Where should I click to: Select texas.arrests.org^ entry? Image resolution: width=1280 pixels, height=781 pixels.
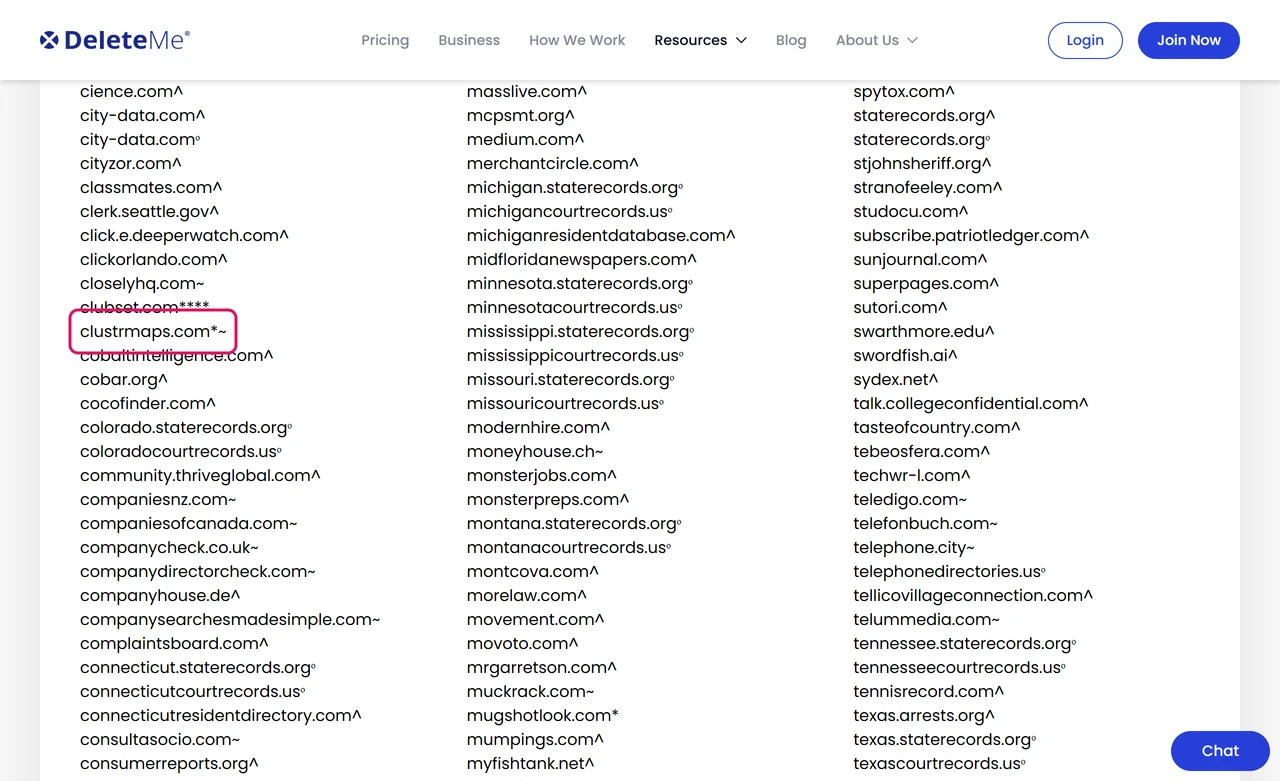coord(923,715)
